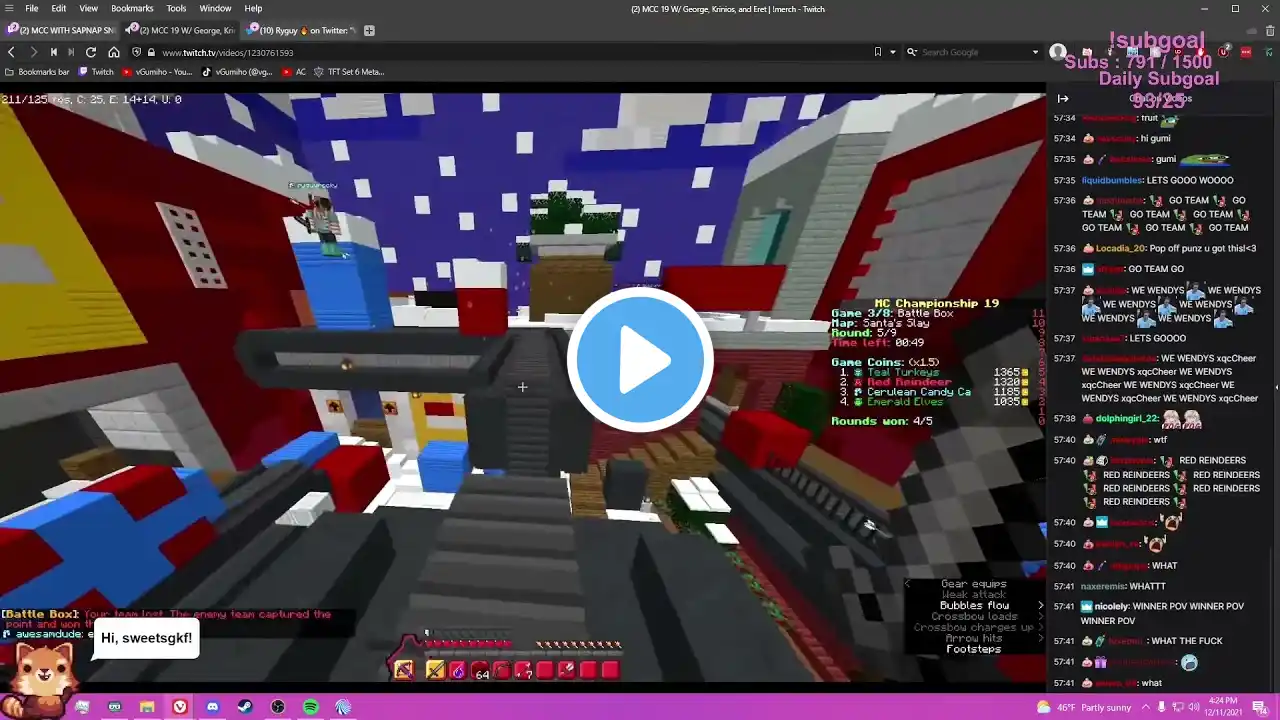Open Steam from the taskbar
This screenshot has width=1280, height=720.
click(245, 707)
